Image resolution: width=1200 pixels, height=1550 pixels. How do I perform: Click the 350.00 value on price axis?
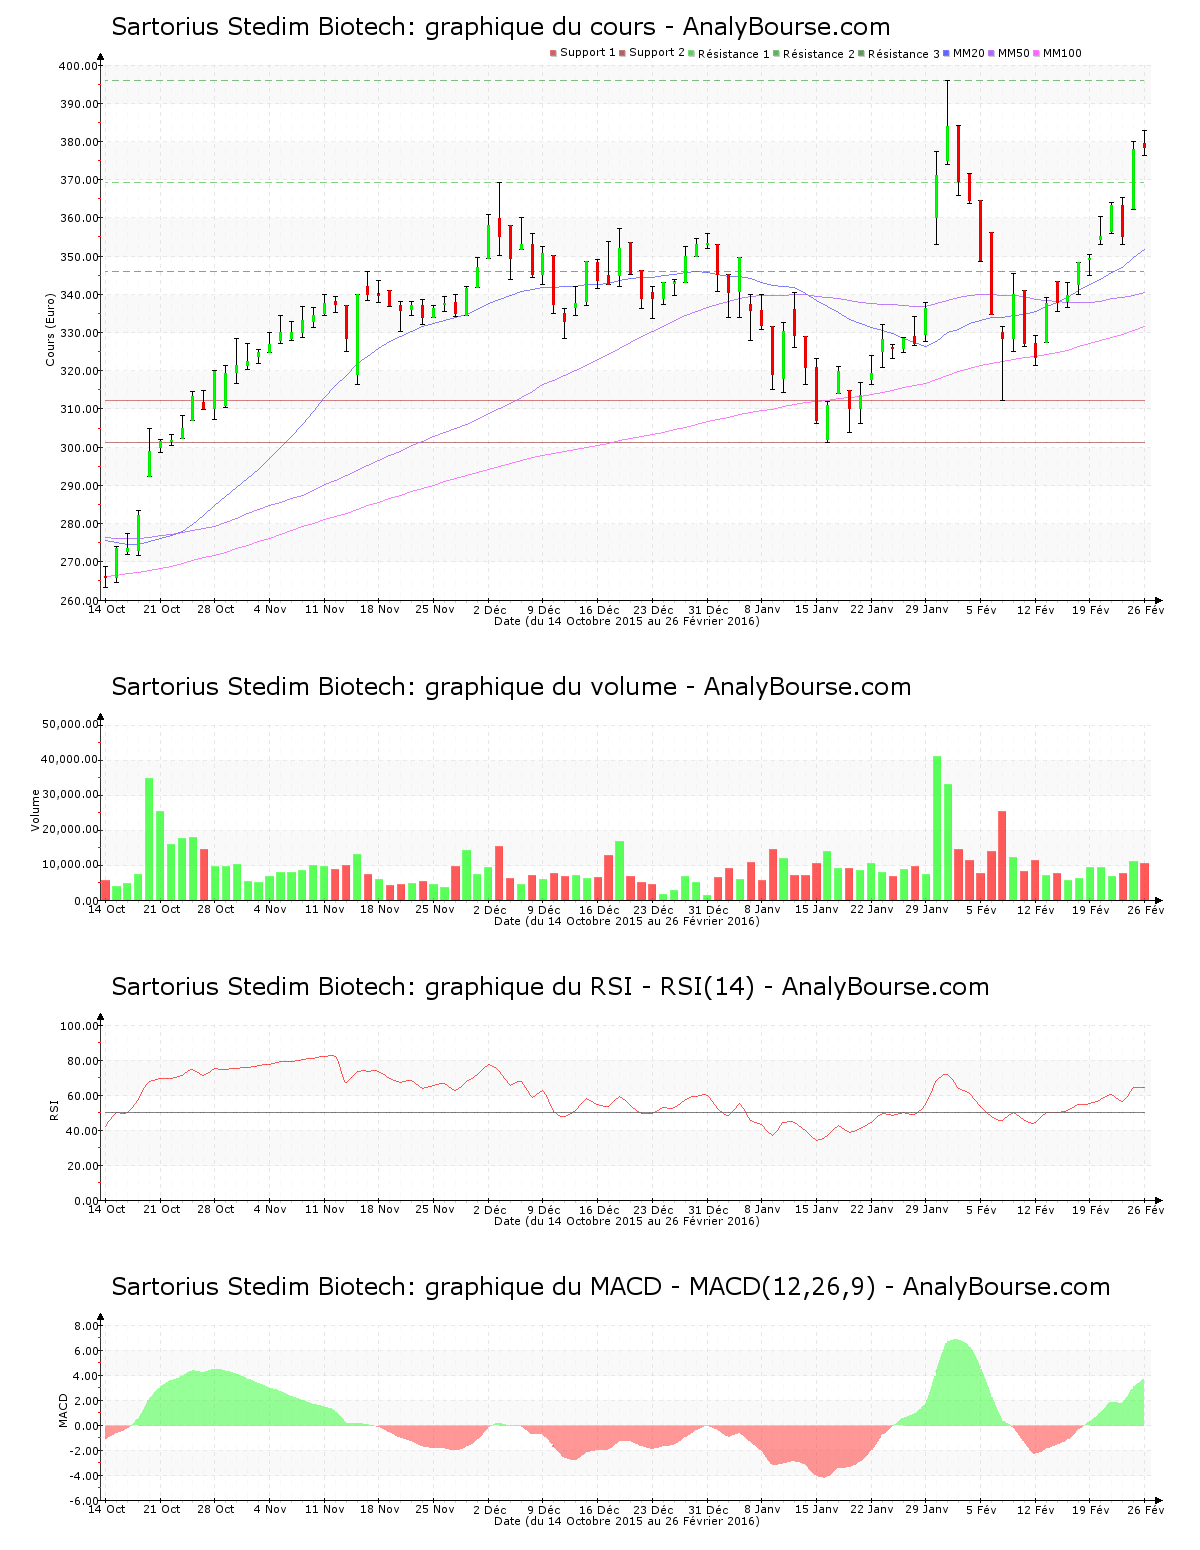(78, 257)
